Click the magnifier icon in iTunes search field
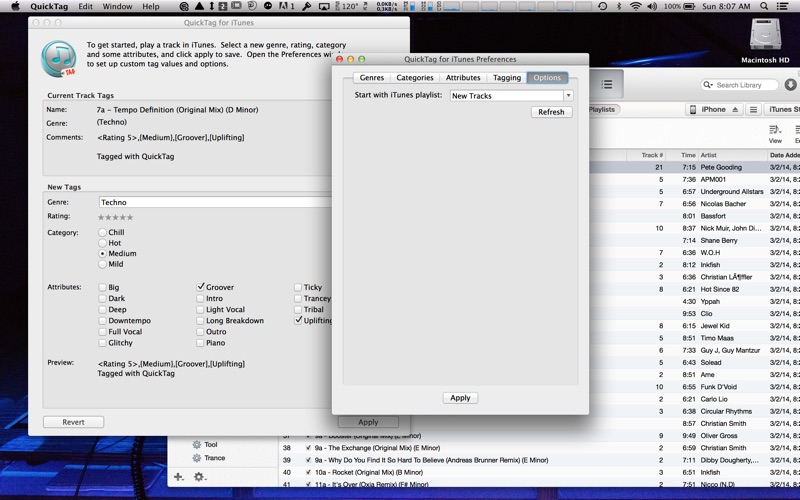The height and width of the screenshot is (500, 800). coord(709,85)
